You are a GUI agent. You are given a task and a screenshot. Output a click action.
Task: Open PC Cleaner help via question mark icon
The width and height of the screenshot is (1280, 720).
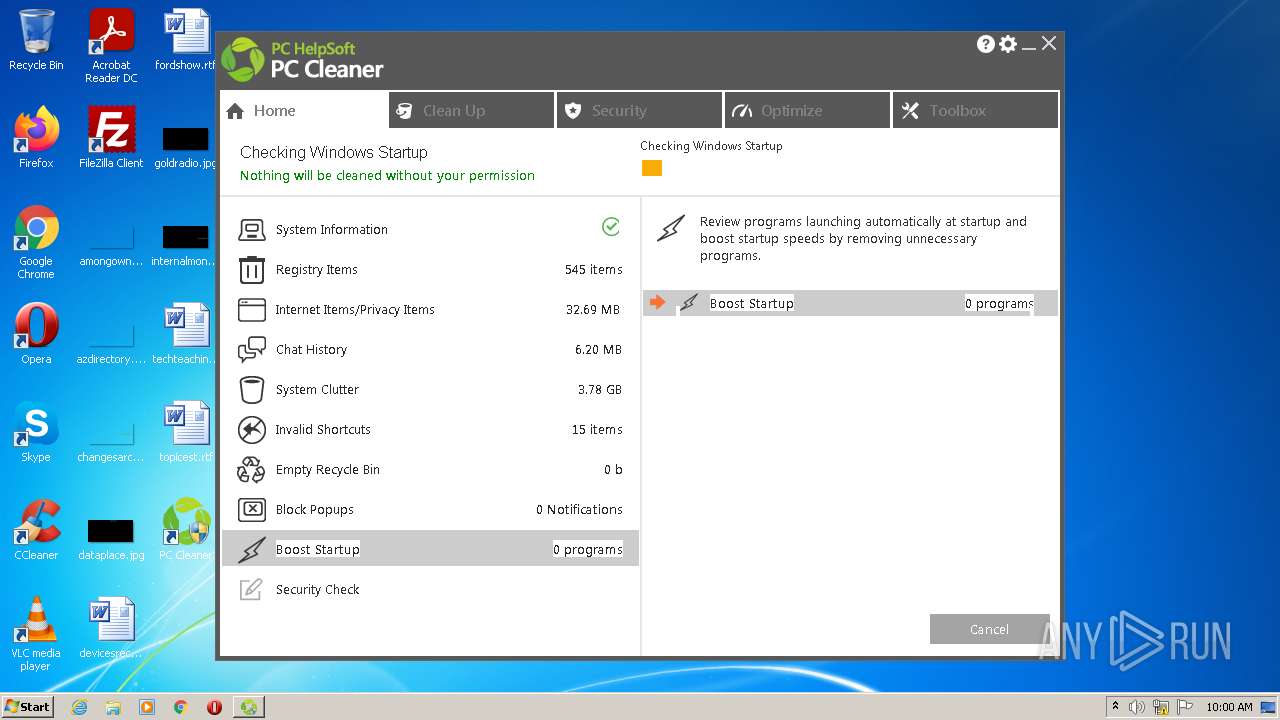[985, 44]
